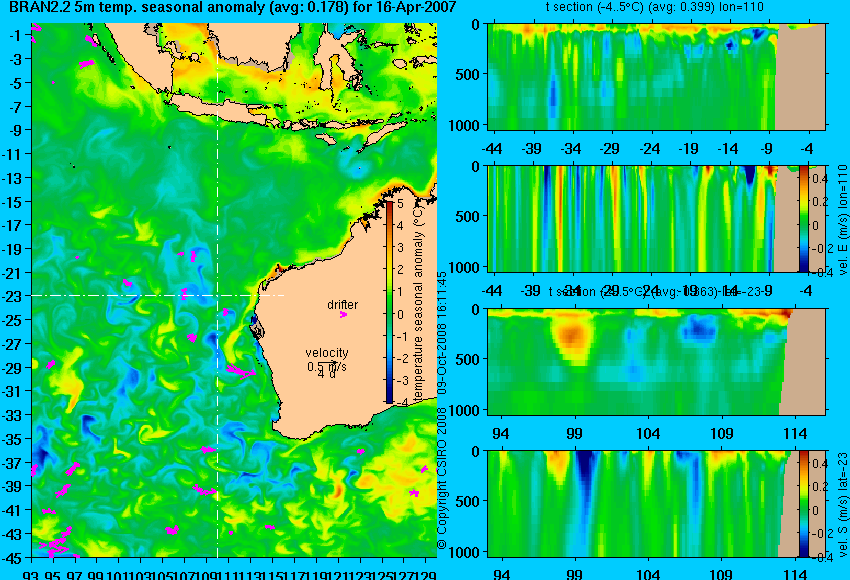Screen dimensions: 850x580
Task: Open the lon=110 temperature section plot
Action: pos(656,76)
